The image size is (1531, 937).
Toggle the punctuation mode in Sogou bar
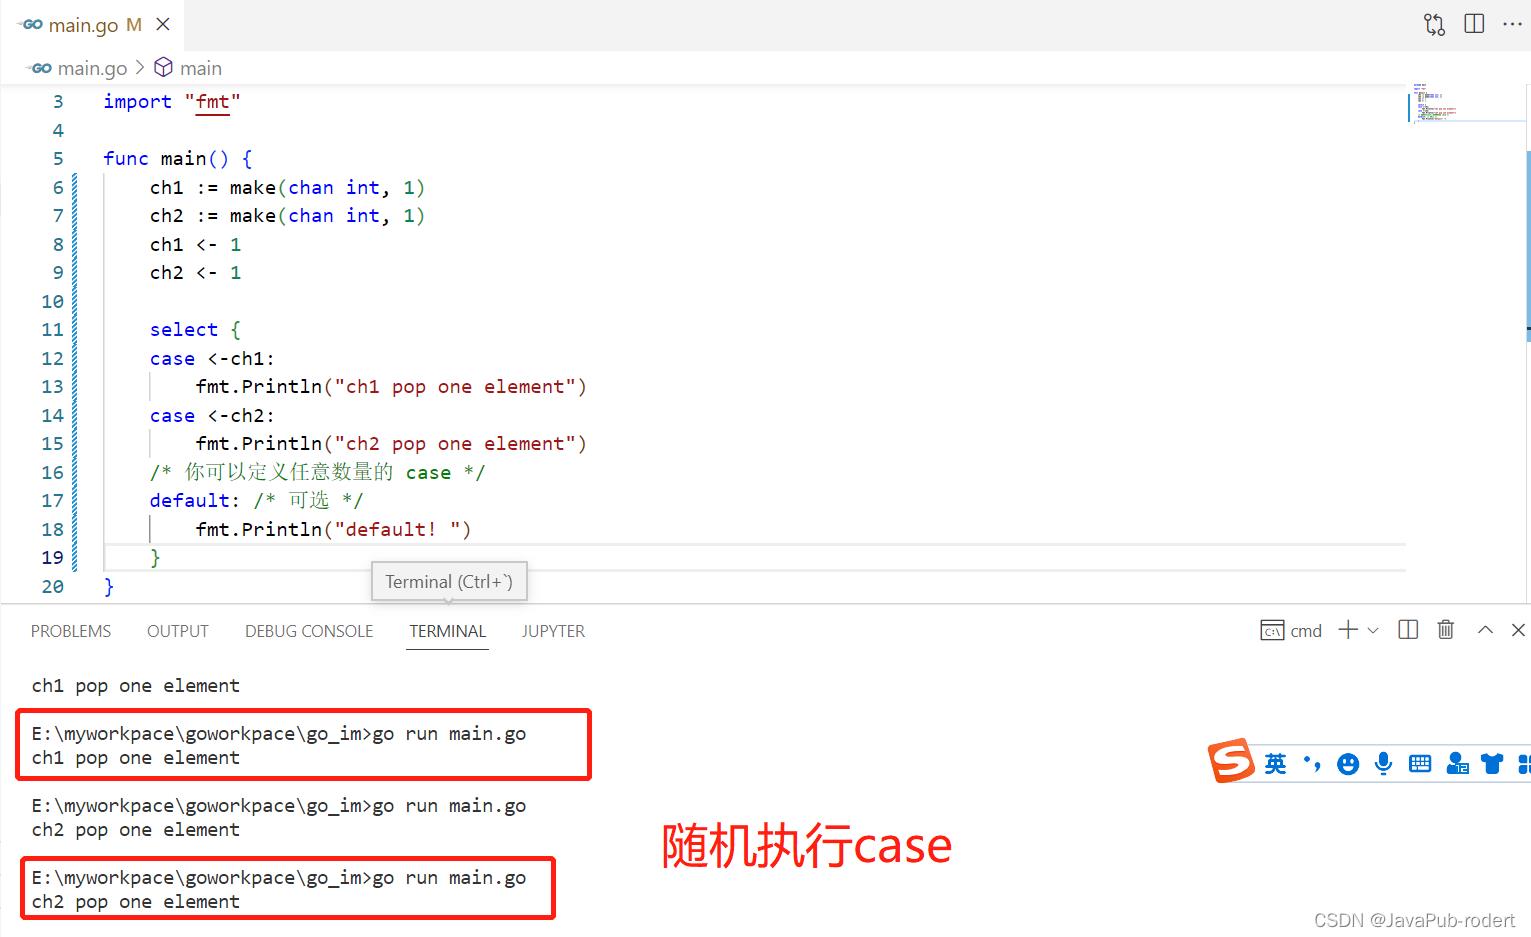pyautogui.click(x=1312, y=764)
